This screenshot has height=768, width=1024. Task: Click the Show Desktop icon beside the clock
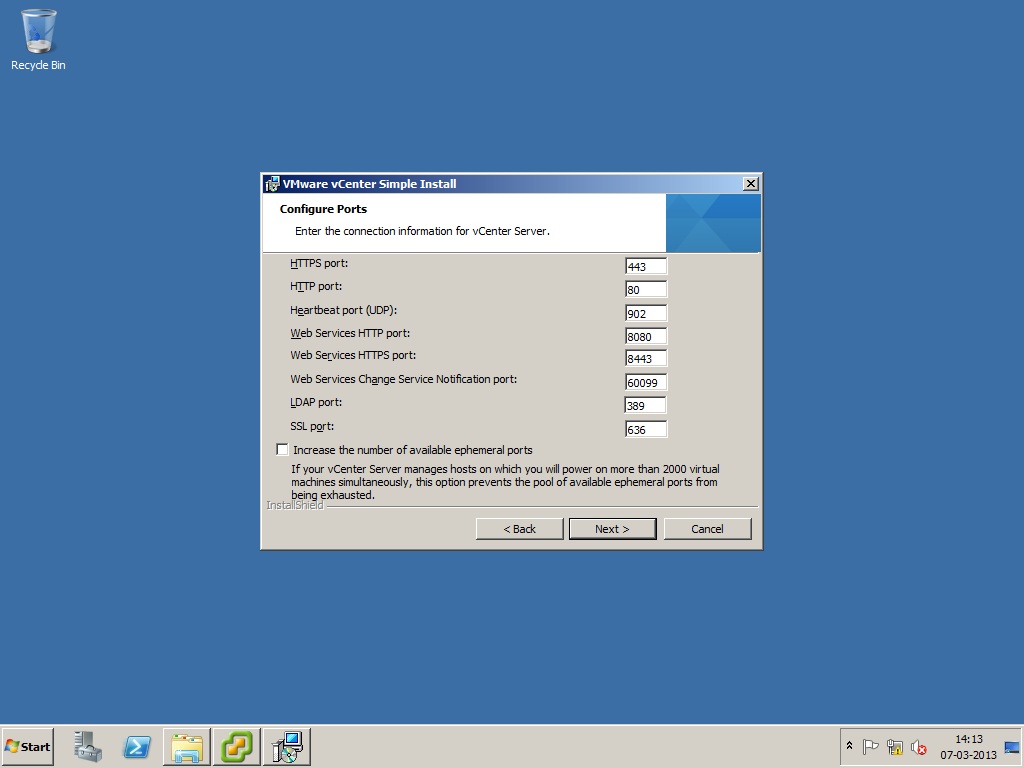[x=1012, y=746]
